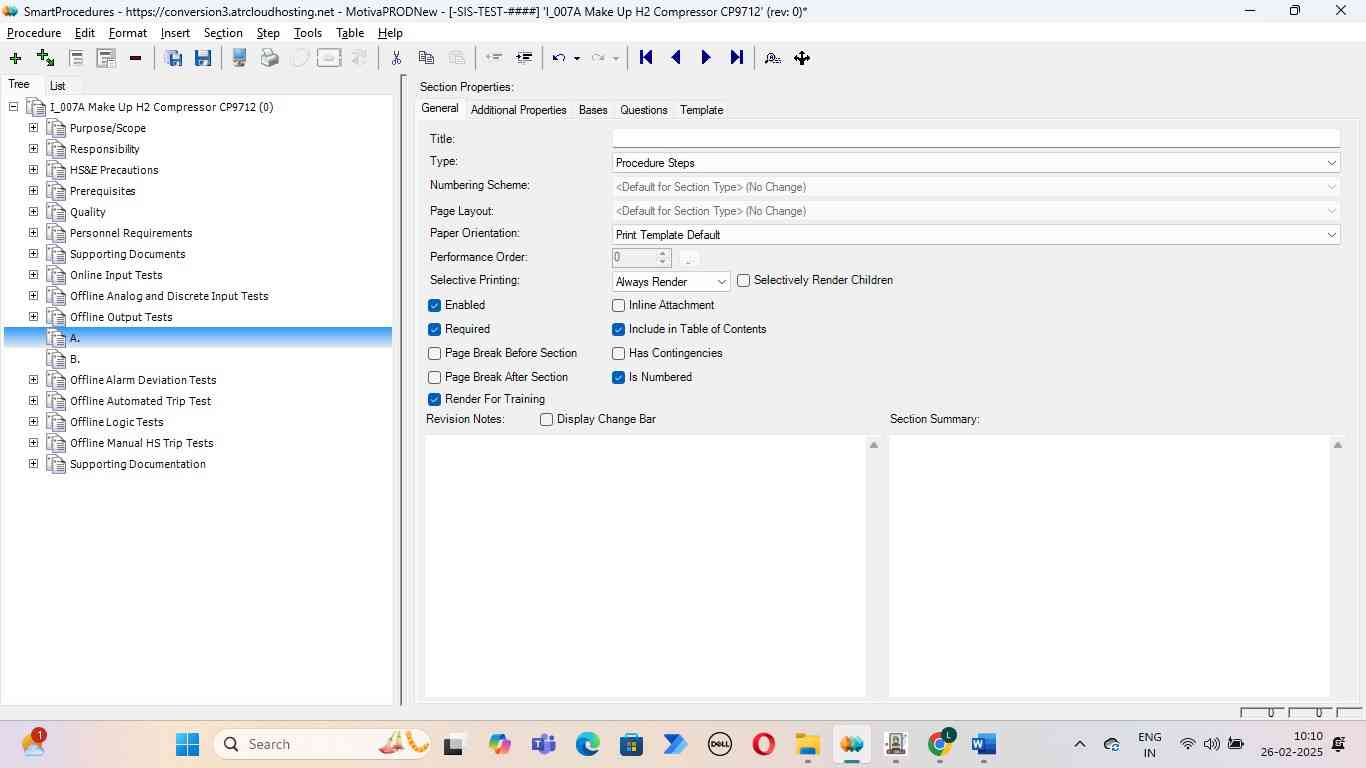Open the Selective Printing Always Render dropdown

[671, 282]
